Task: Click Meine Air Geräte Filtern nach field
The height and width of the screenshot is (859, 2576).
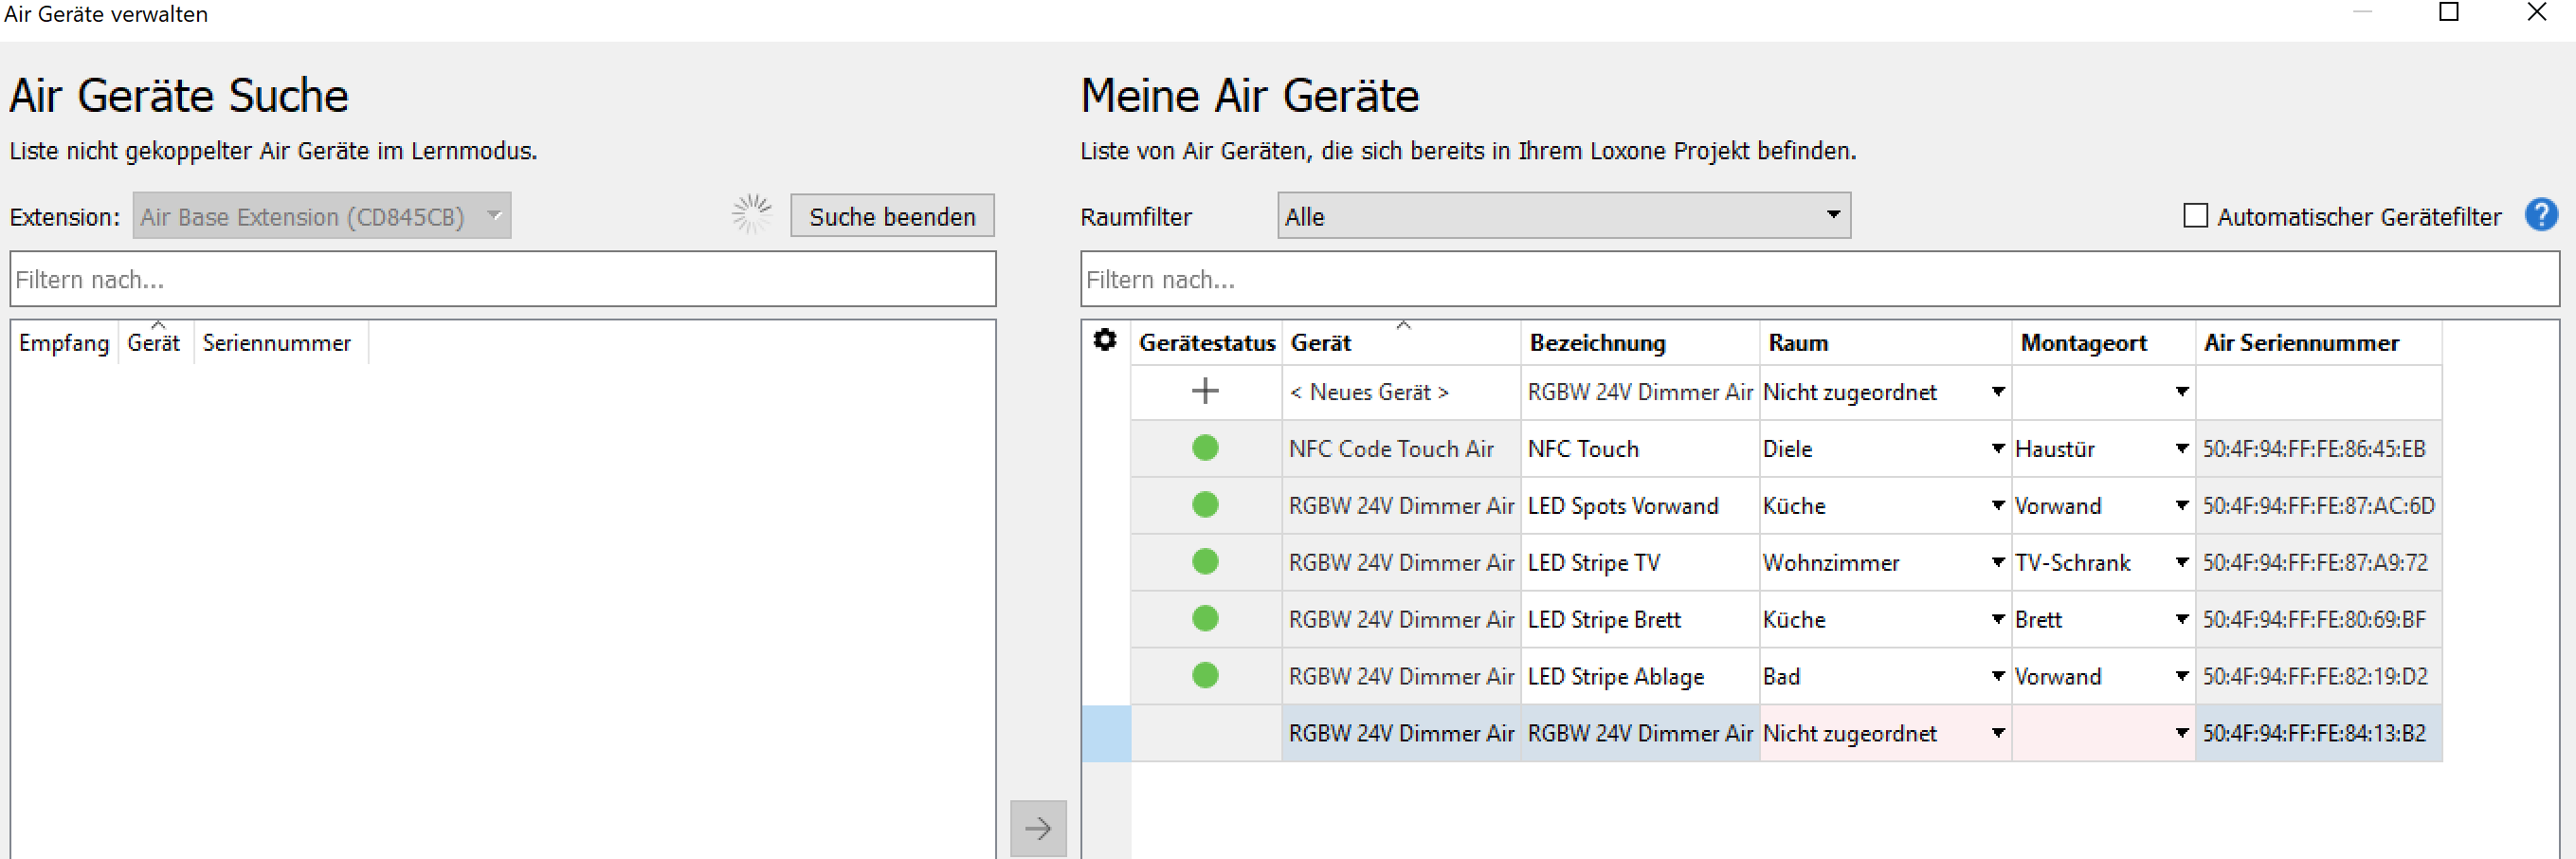Action: (1819, 279)
